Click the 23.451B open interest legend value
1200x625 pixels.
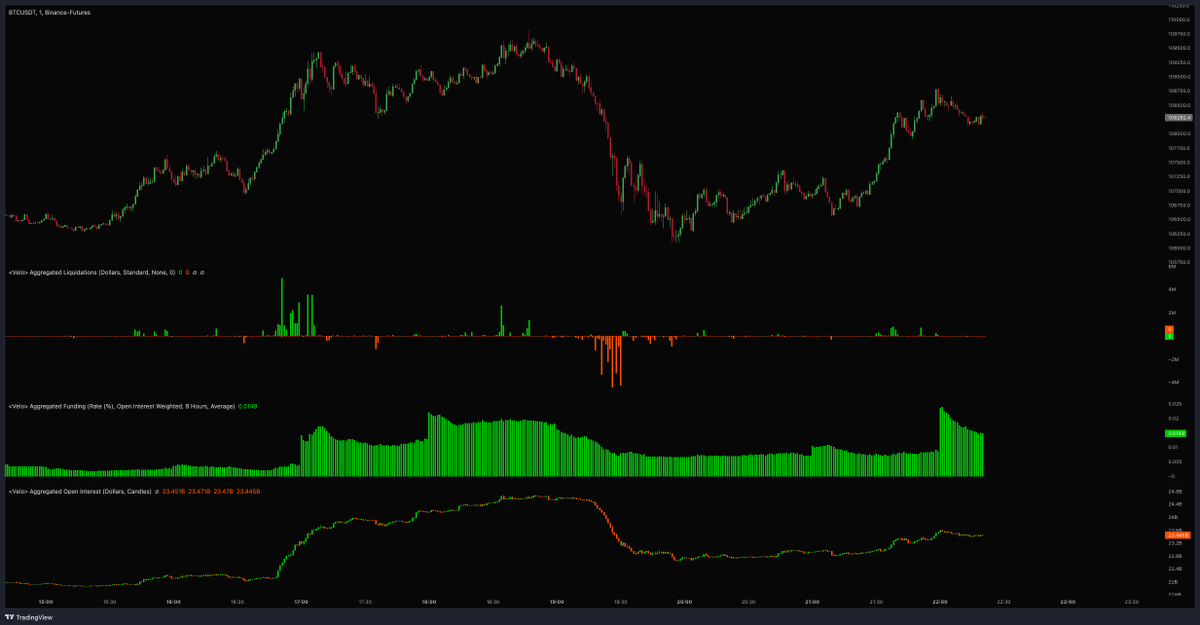coord(174,491)
